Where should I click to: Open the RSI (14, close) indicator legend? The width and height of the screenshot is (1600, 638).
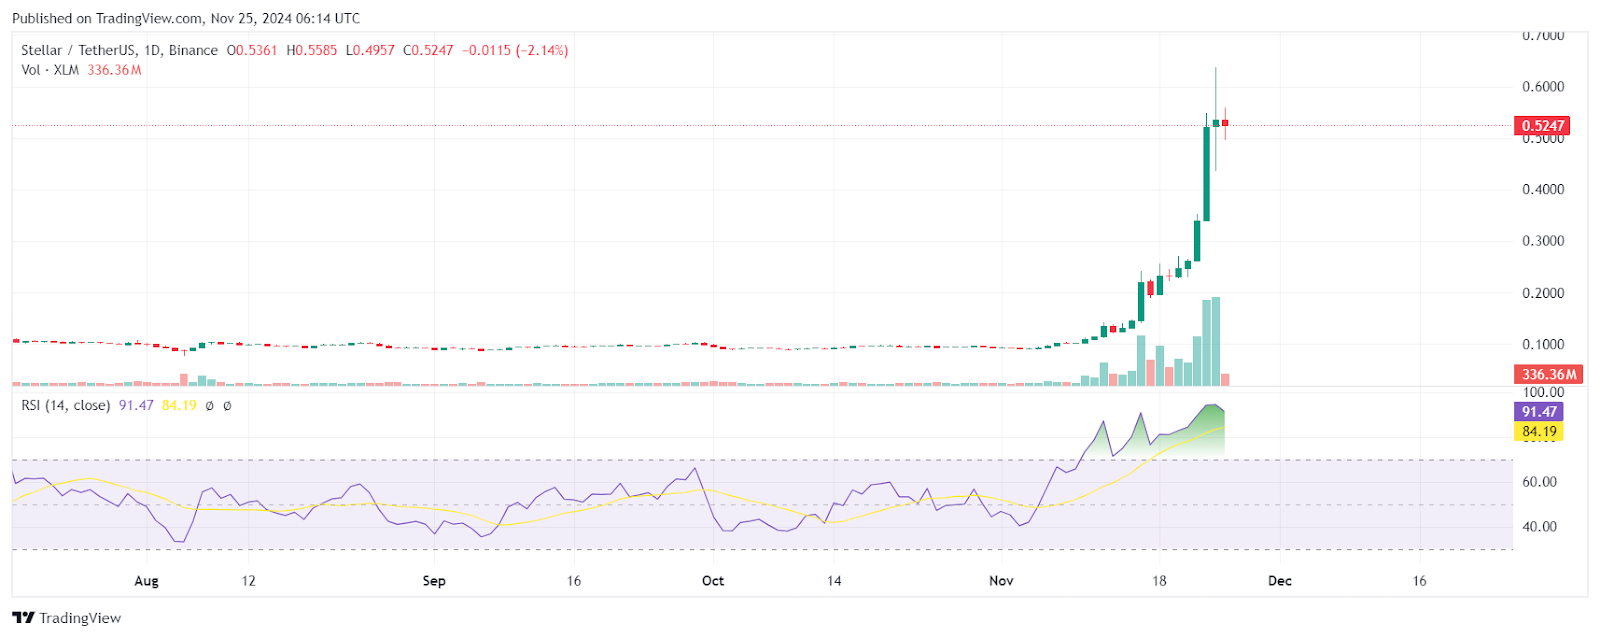66,406
